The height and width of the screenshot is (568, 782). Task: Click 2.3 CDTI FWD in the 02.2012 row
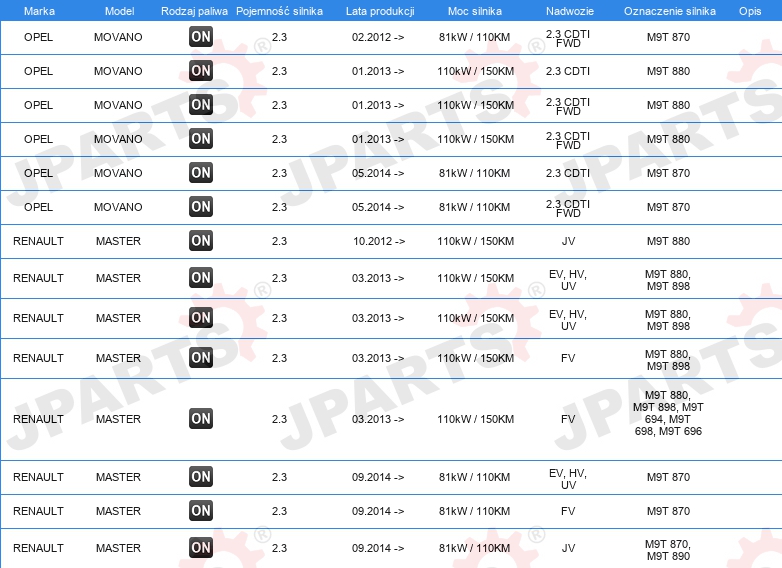(568, 38)
